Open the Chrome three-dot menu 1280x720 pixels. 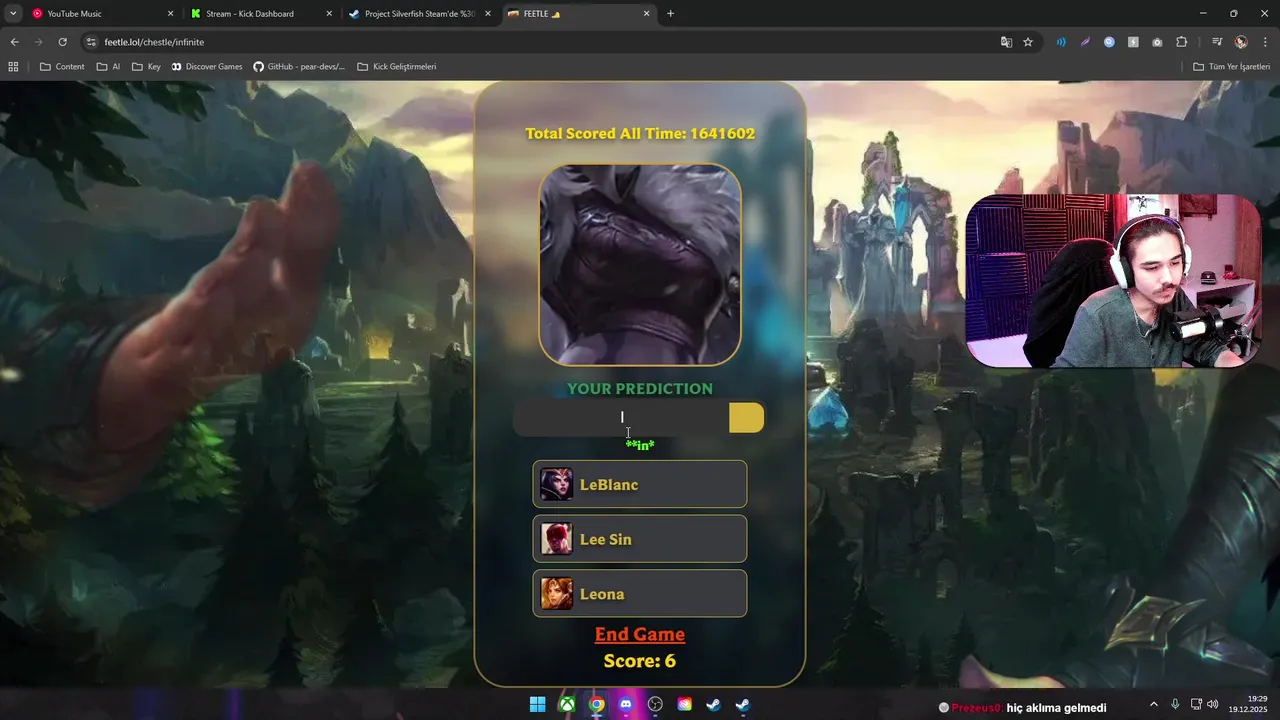[x=1266, y=42]
